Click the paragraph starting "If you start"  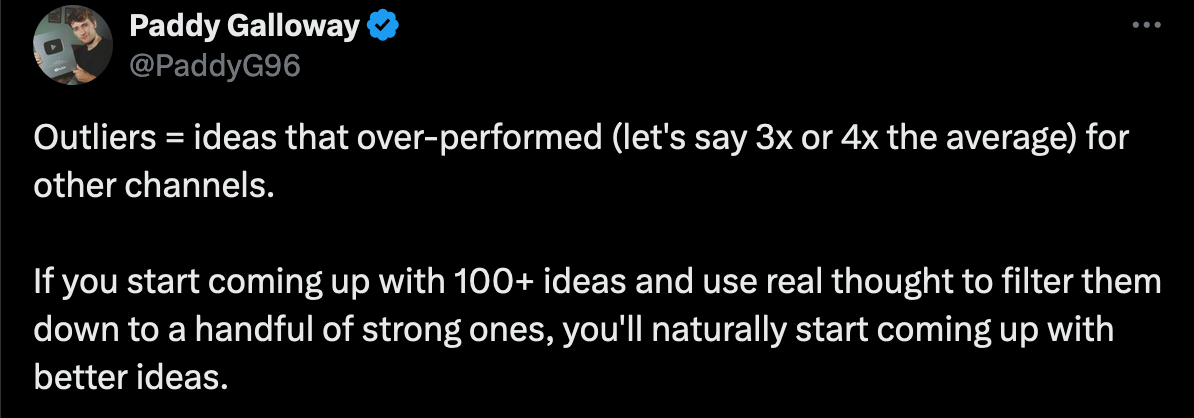597,330
